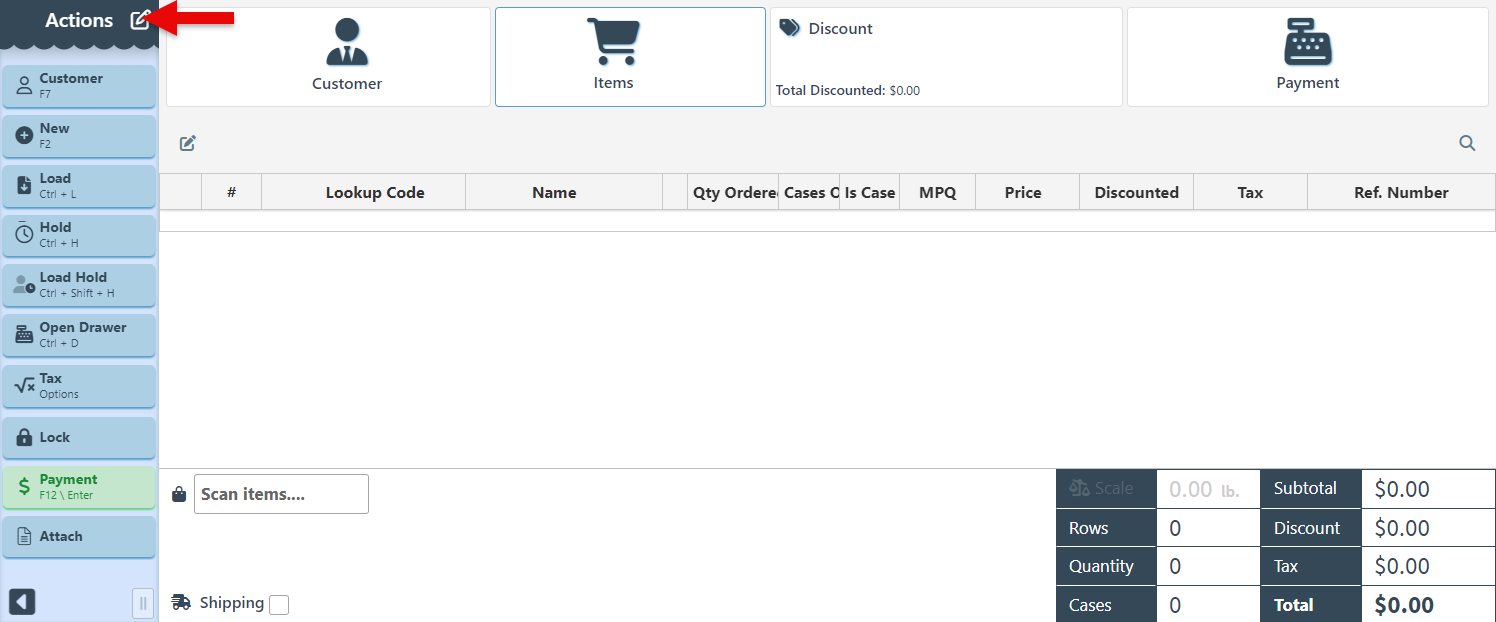Click the Scan items input field
Viewport: 1496px width, 622px height.
tap(281, 494)
